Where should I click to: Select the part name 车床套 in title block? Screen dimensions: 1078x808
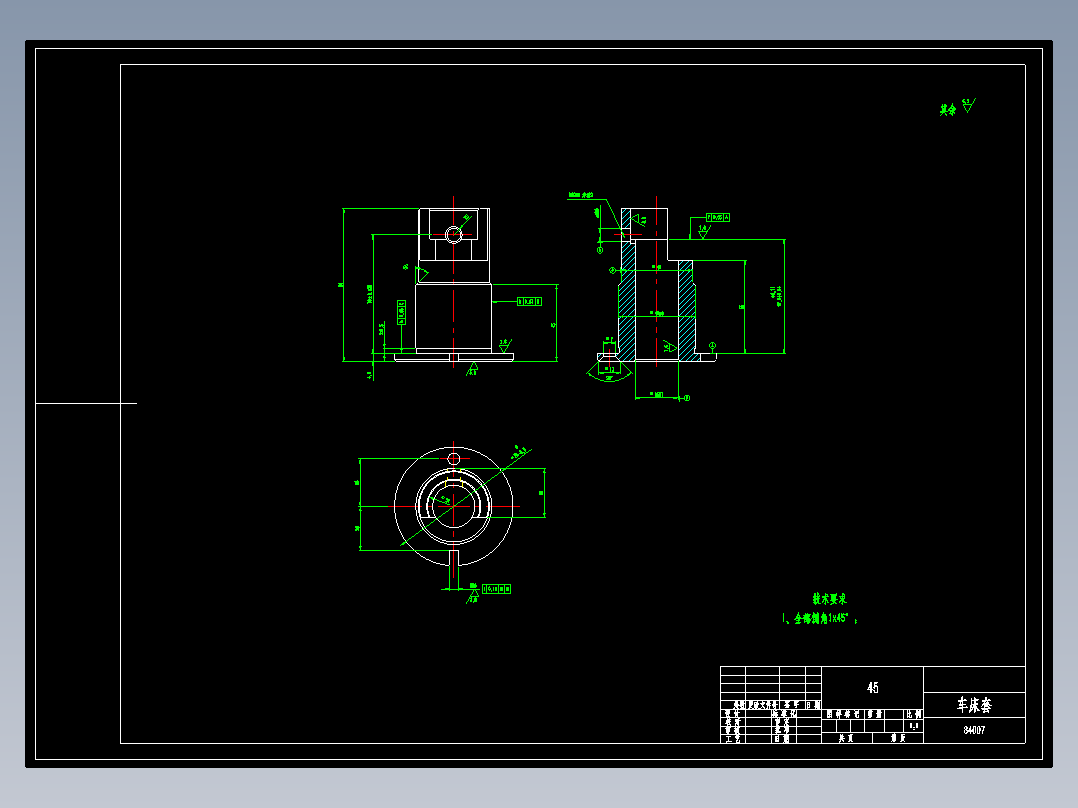(974, 705)
